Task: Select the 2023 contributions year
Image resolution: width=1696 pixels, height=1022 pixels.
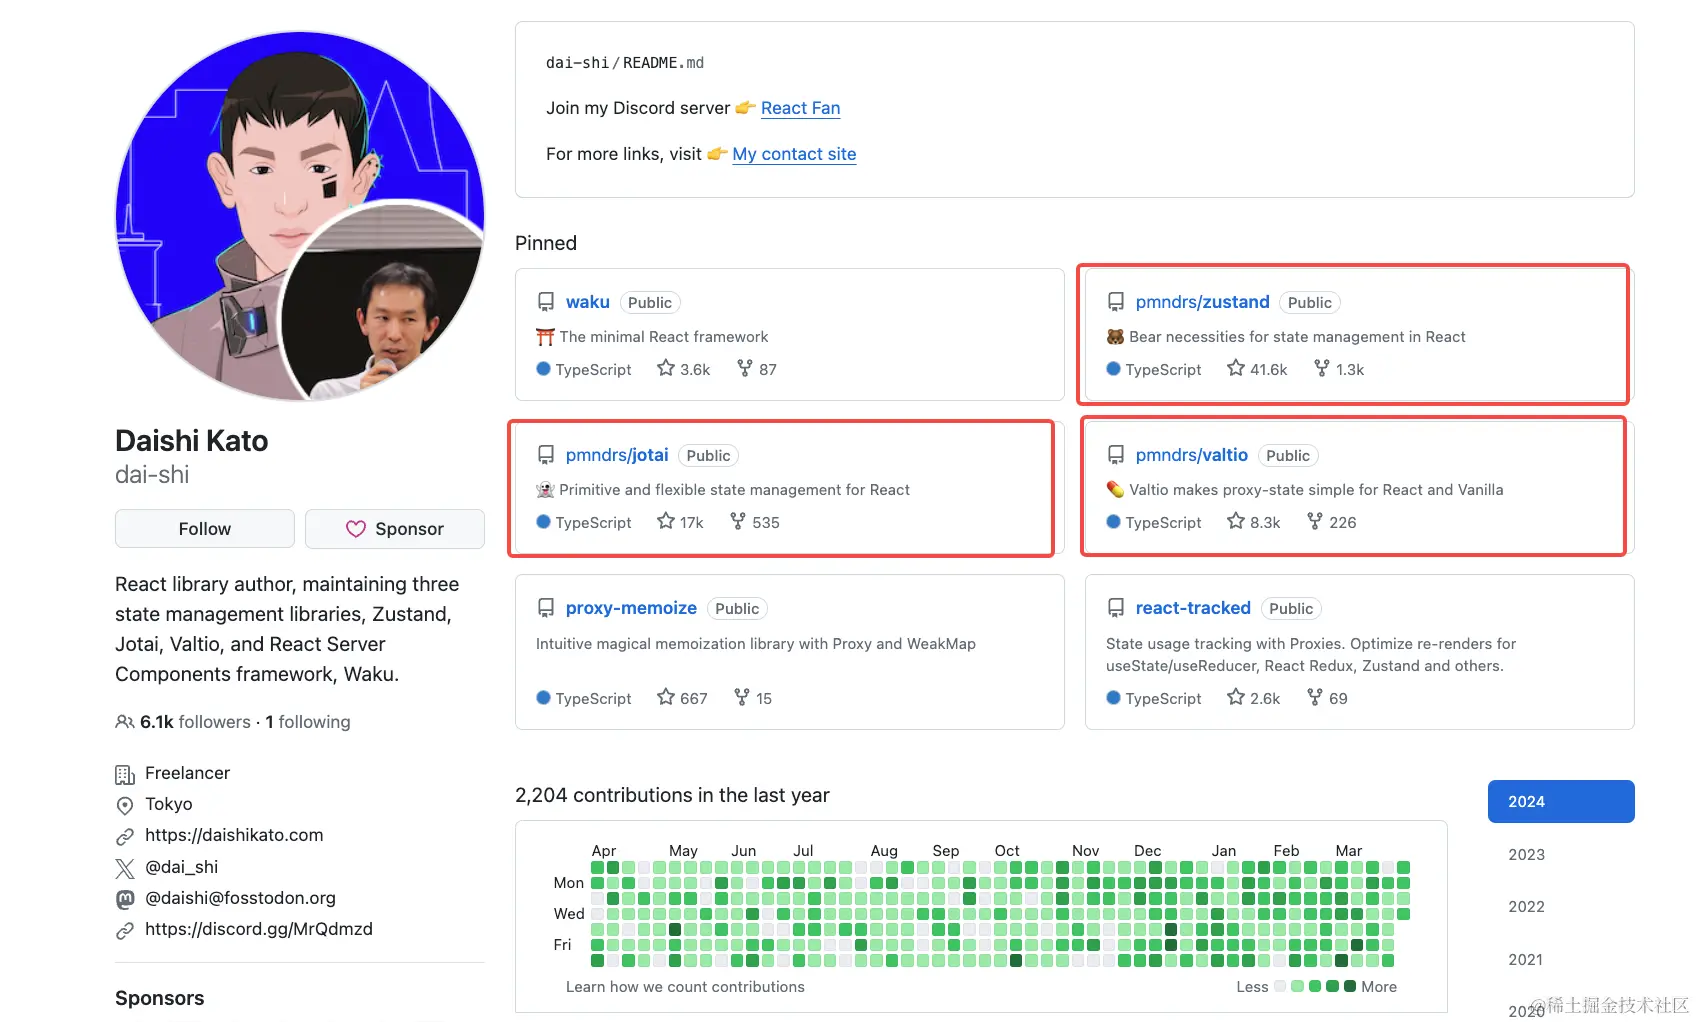Action: pyautogui.click(x=1526, y=855)
